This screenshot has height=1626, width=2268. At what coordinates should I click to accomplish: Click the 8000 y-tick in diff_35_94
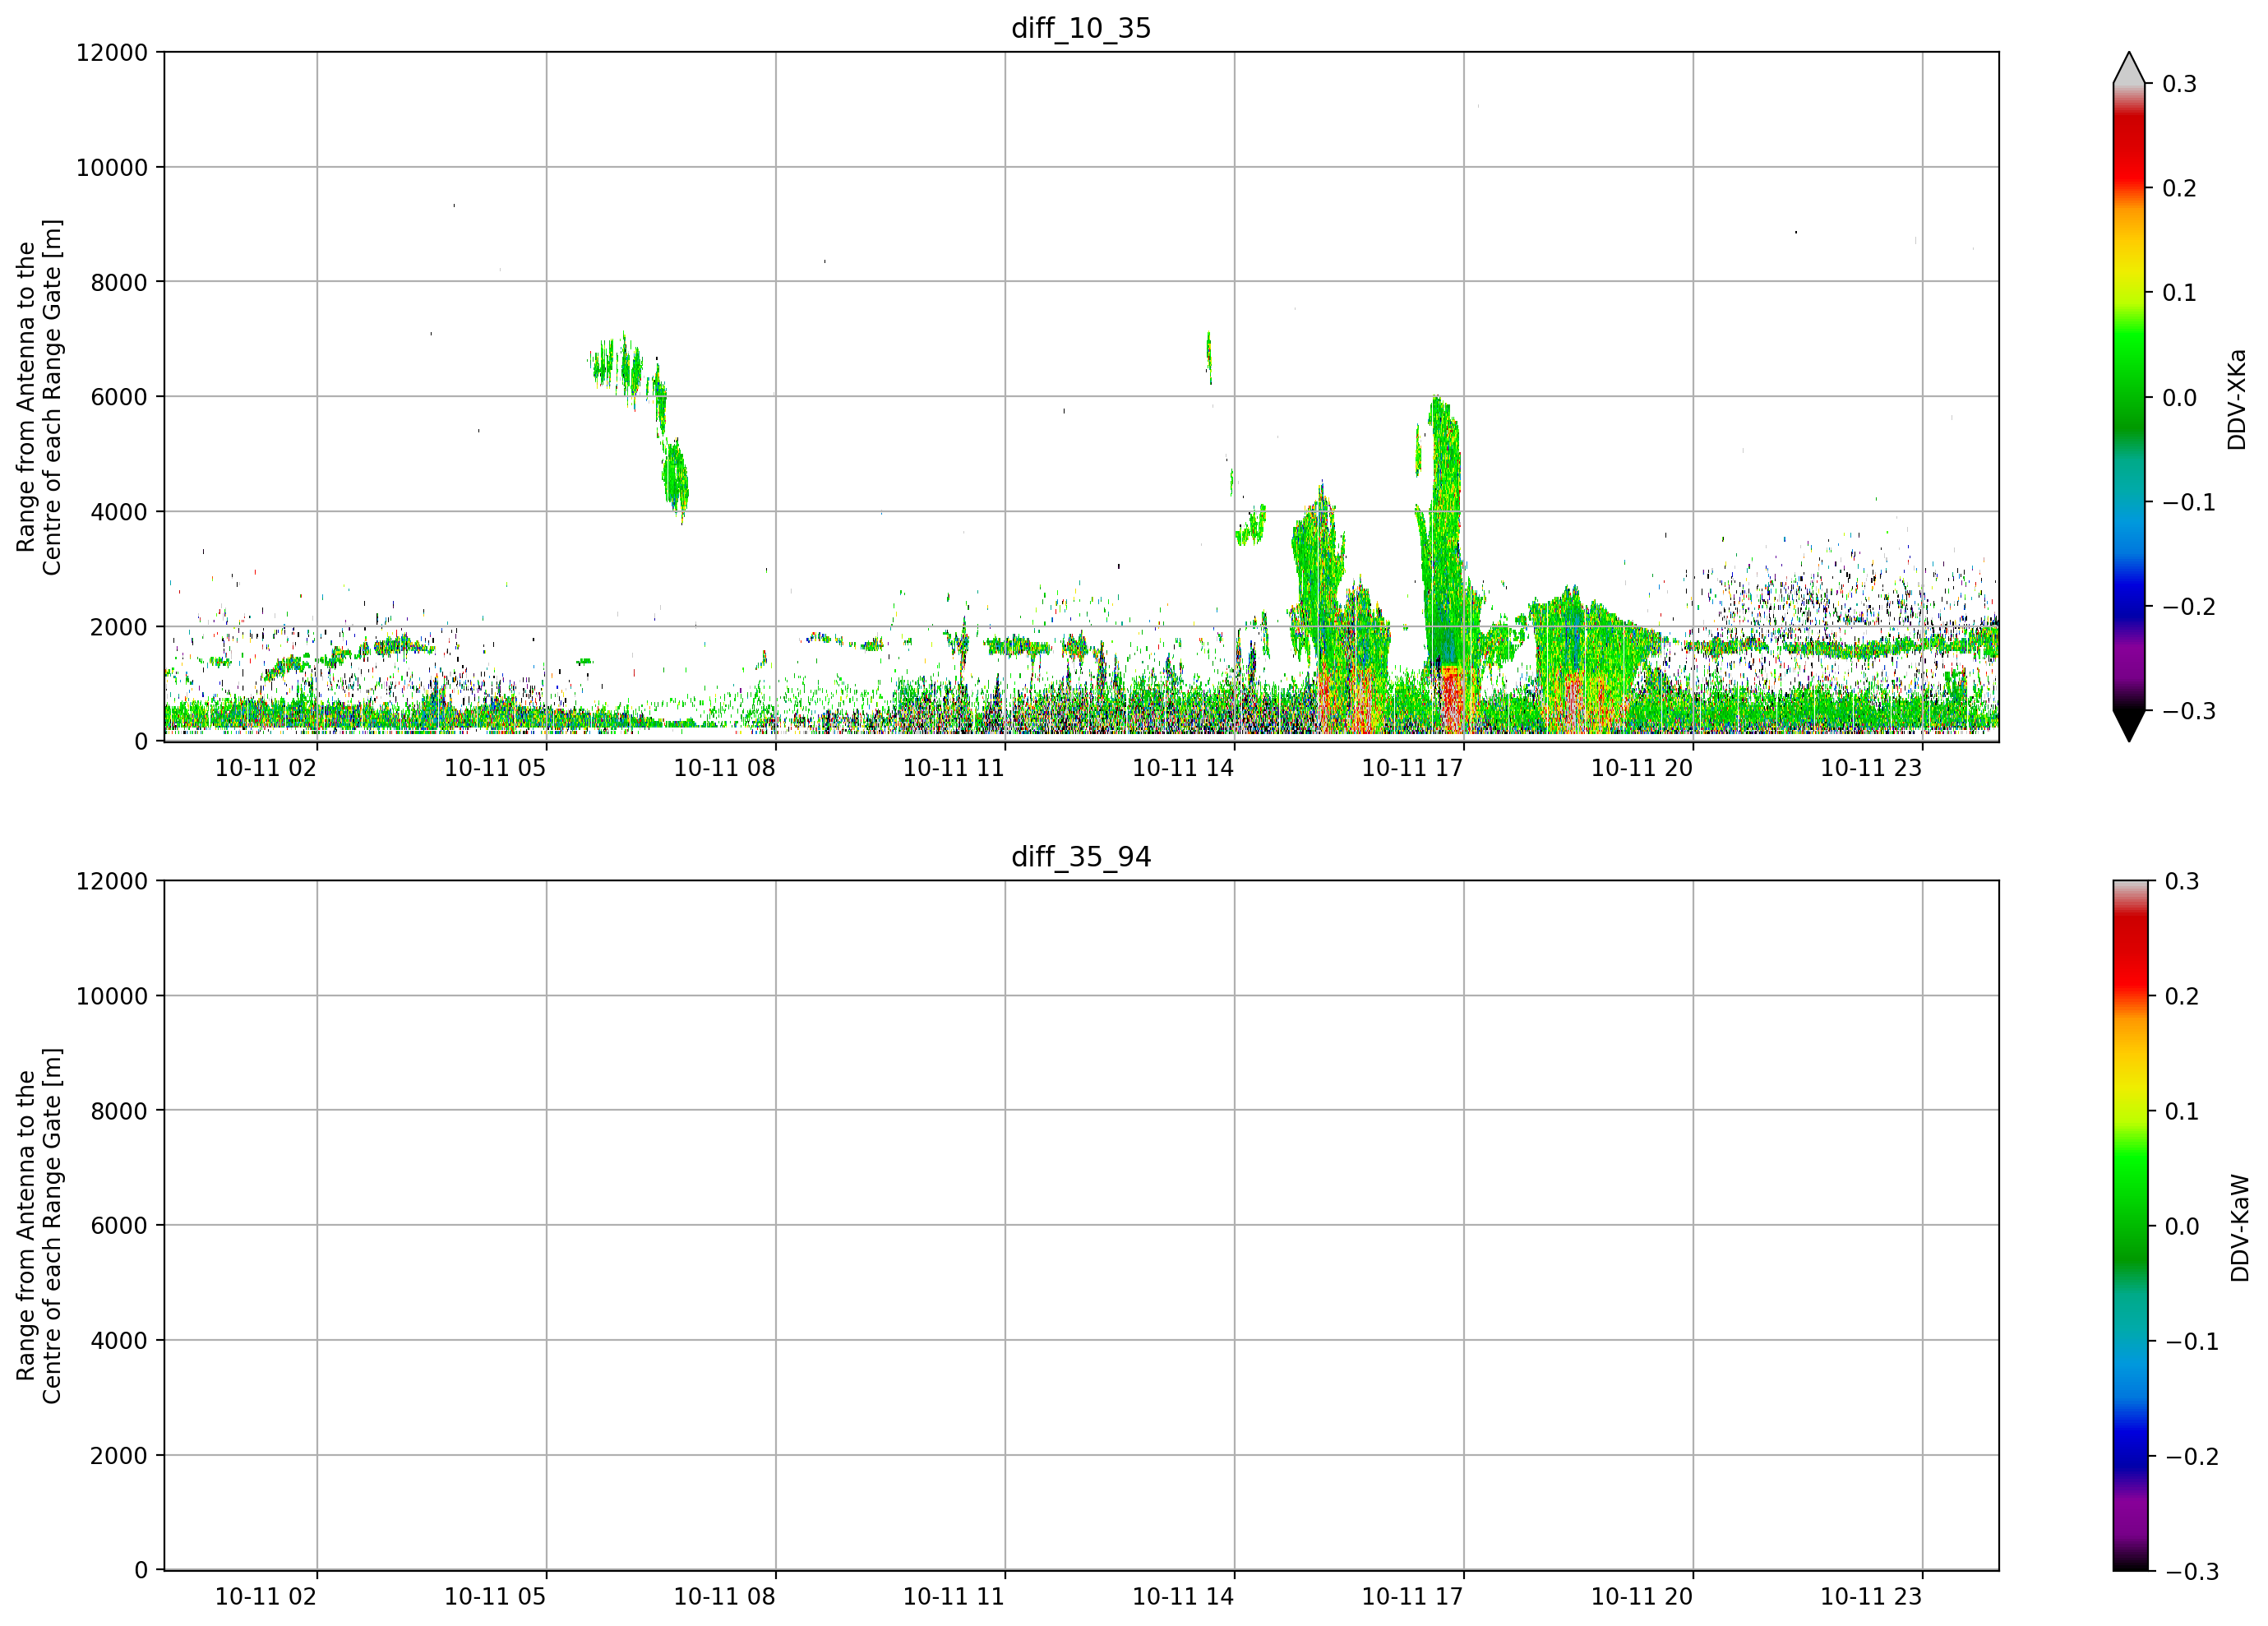[x=119, y=1111]
